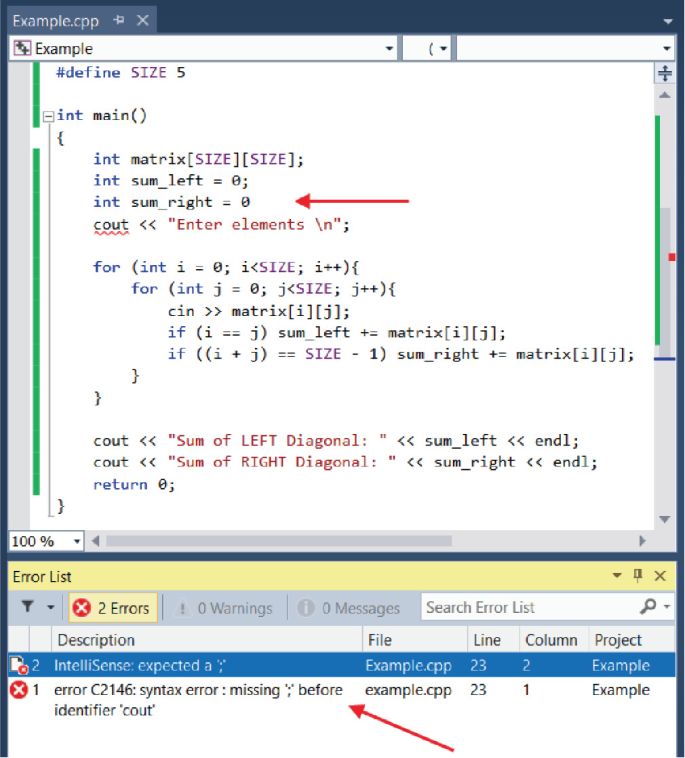
Task: Open the Error List window options dropdown
Action: (x=616, y=576)
